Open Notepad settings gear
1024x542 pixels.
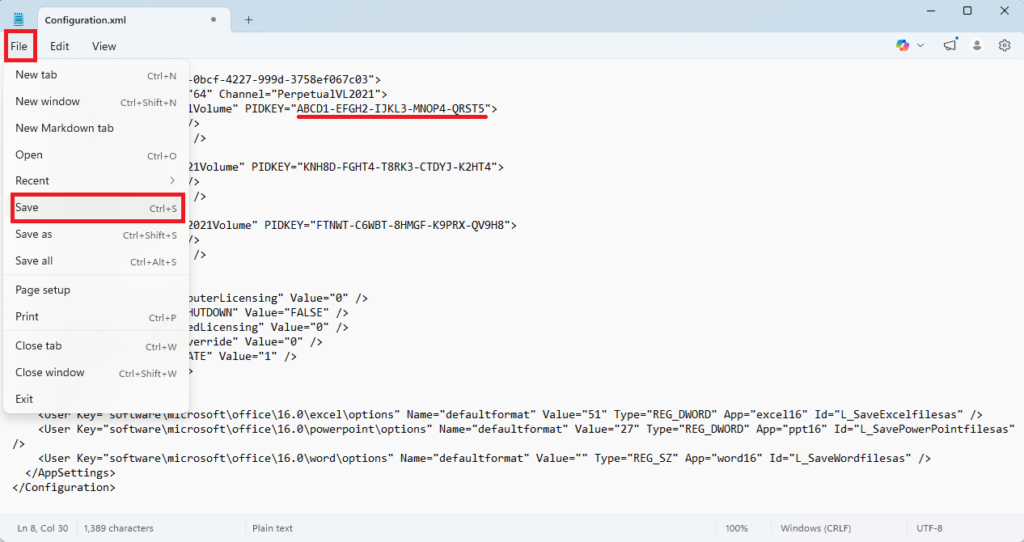(x=1004, y=45)
